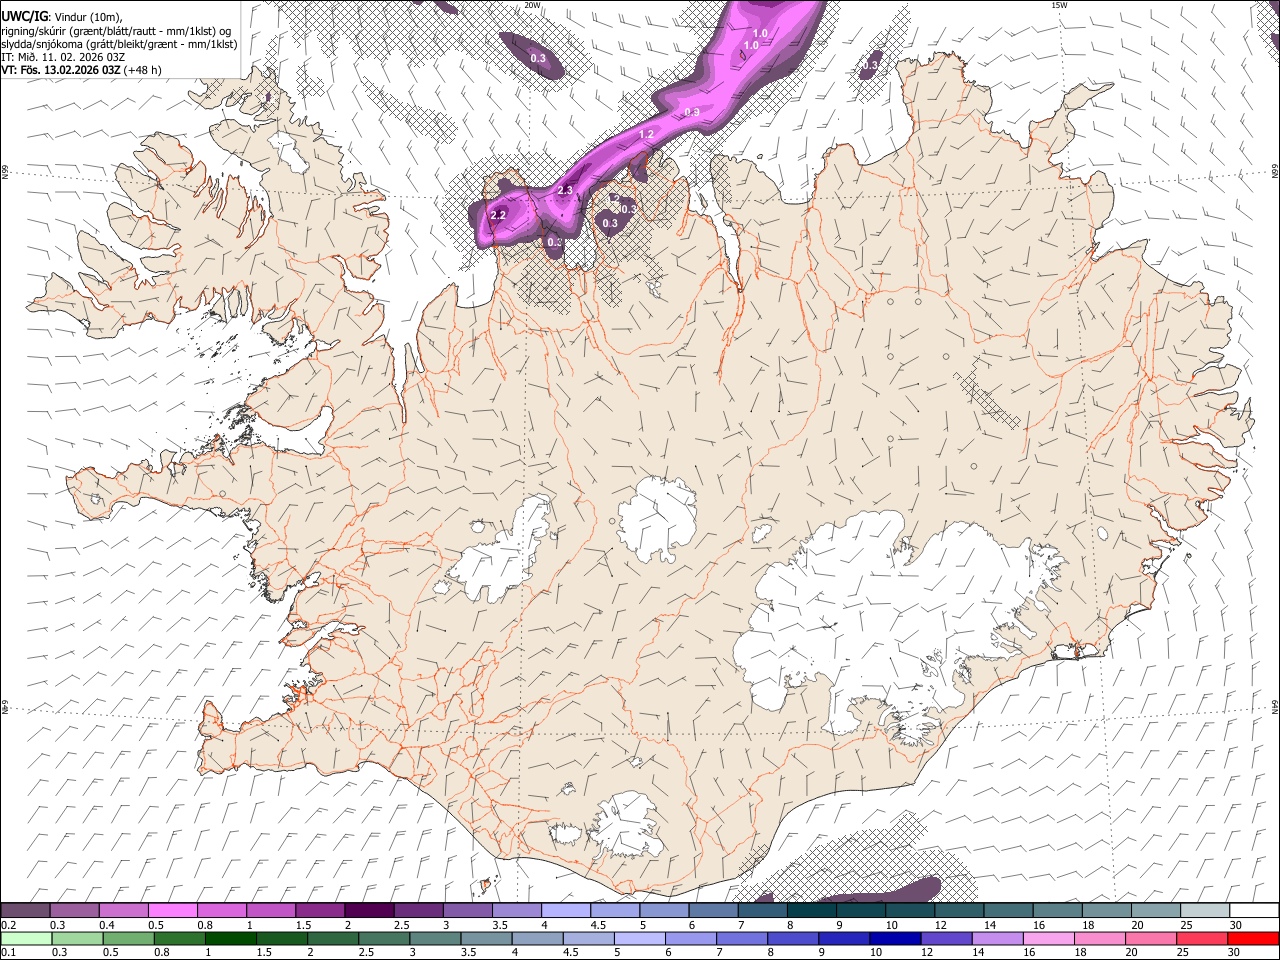Click the 0.9 value on the pink band

692,112
